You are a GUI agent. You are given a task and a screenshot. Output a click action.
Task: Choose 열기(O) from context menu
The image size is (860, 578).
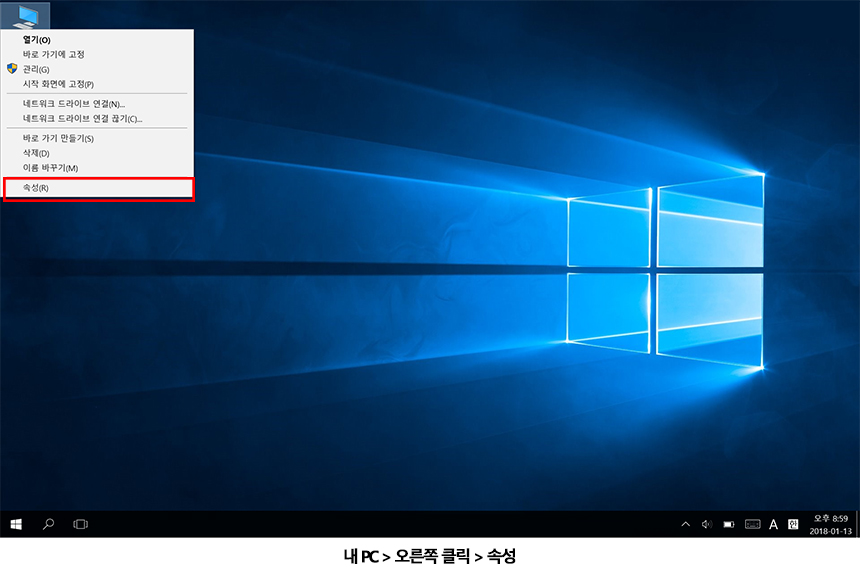(x=98, y=39)
